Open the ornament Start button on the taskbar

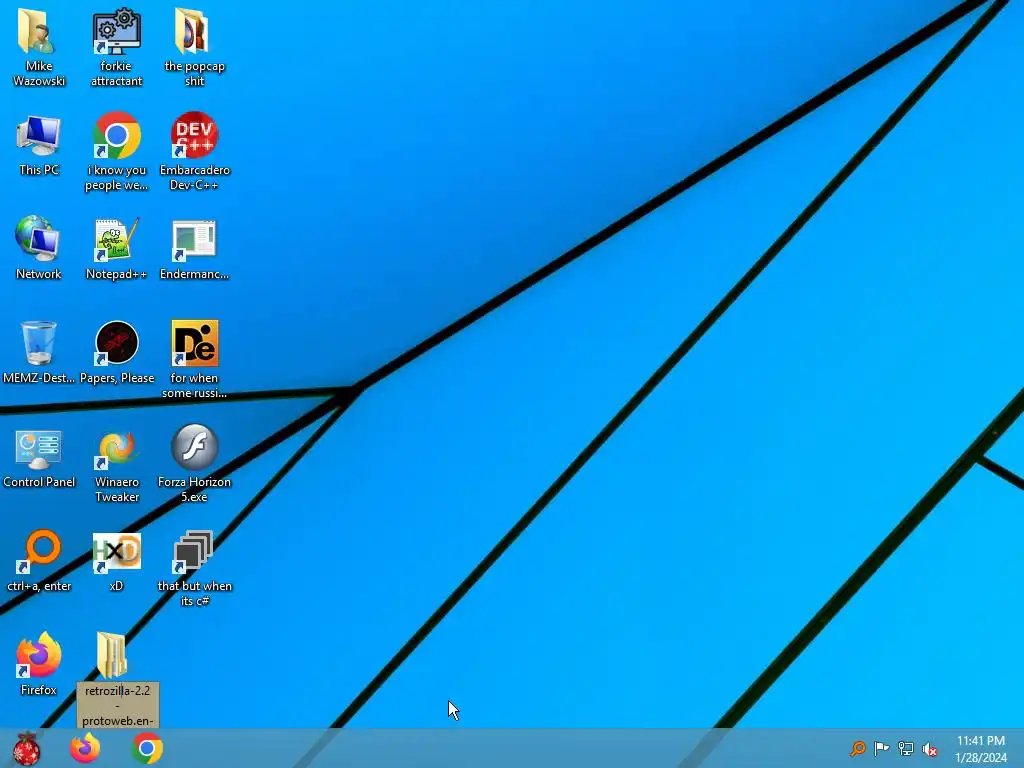[26, 748]
